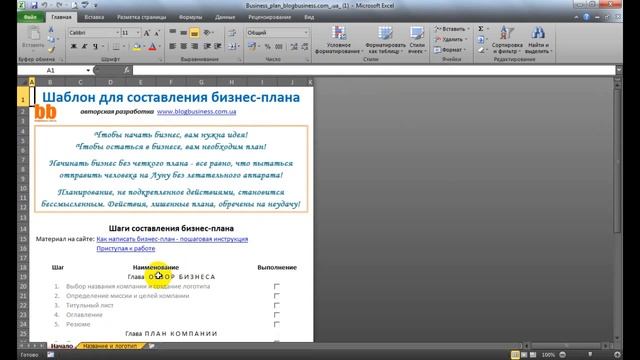Open Conditional Formatting (Условное форматирование)
640x360 pixels.
click(x=339, y=40)
